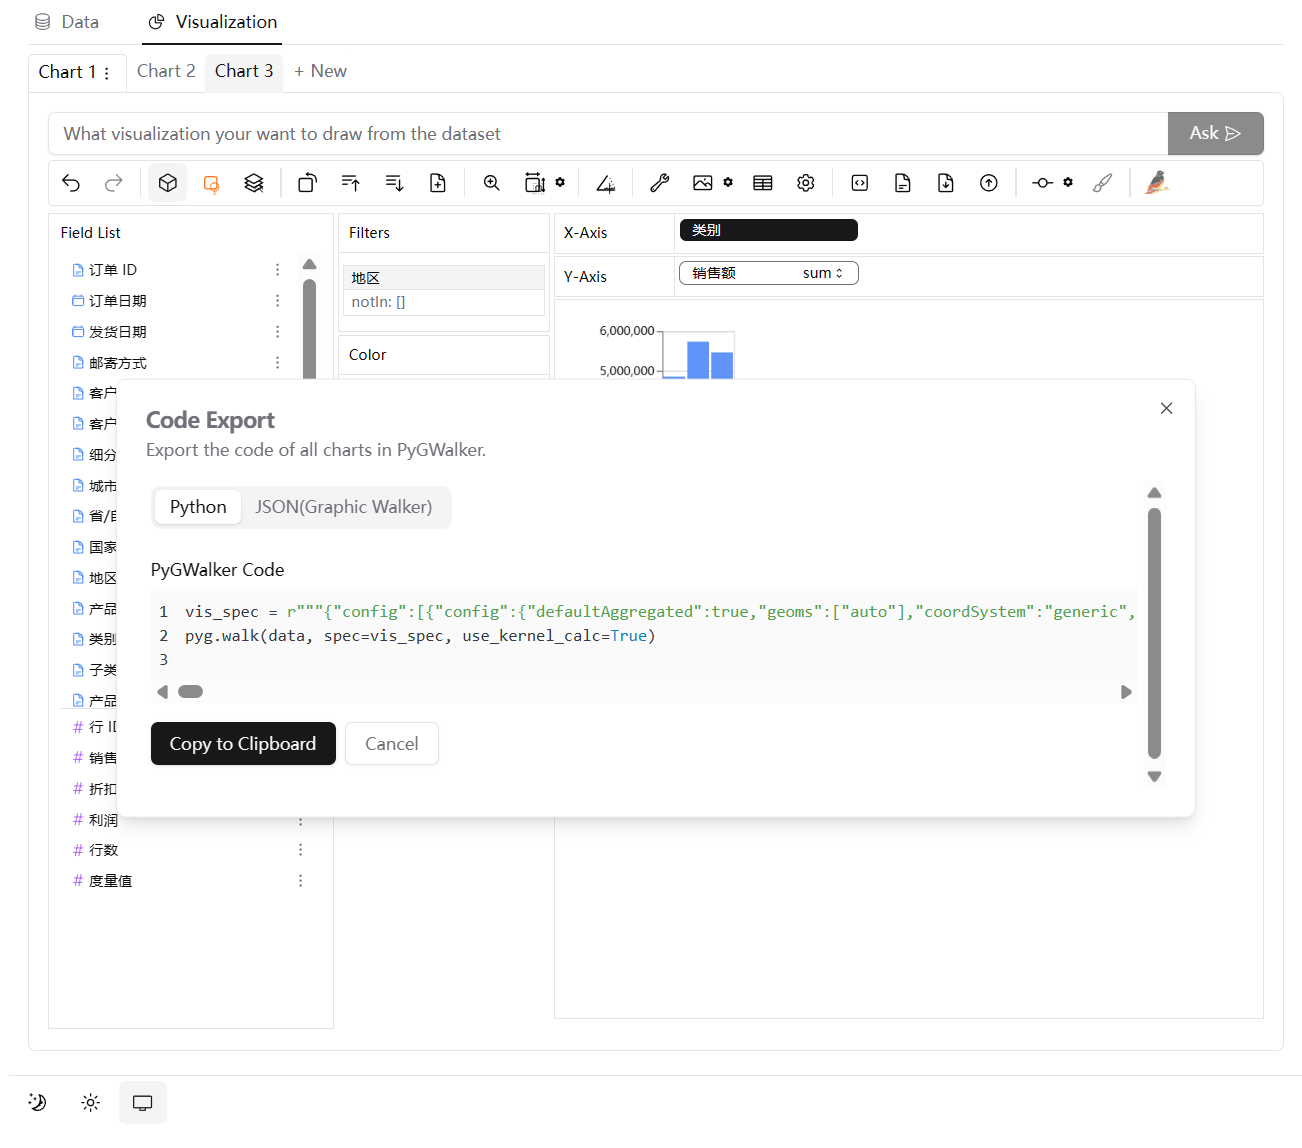Zoom into the chart with magnifier

coord(491,182)
